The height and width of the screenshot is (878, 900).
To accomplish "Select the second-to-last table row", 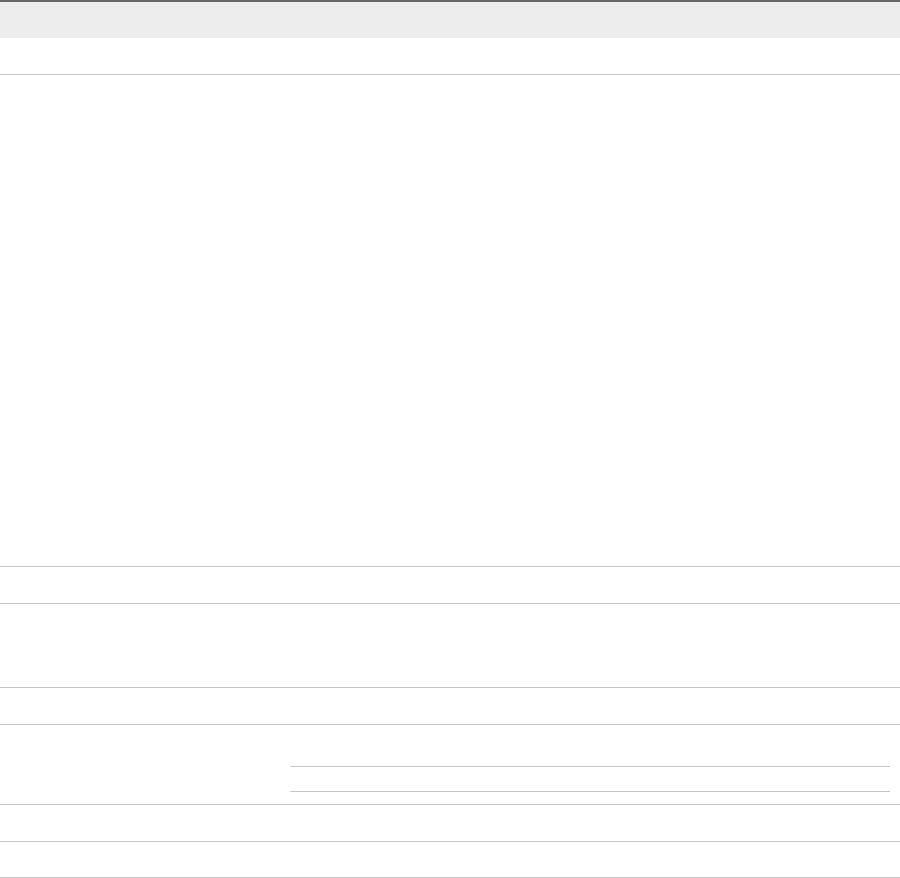I will (450, 823).
